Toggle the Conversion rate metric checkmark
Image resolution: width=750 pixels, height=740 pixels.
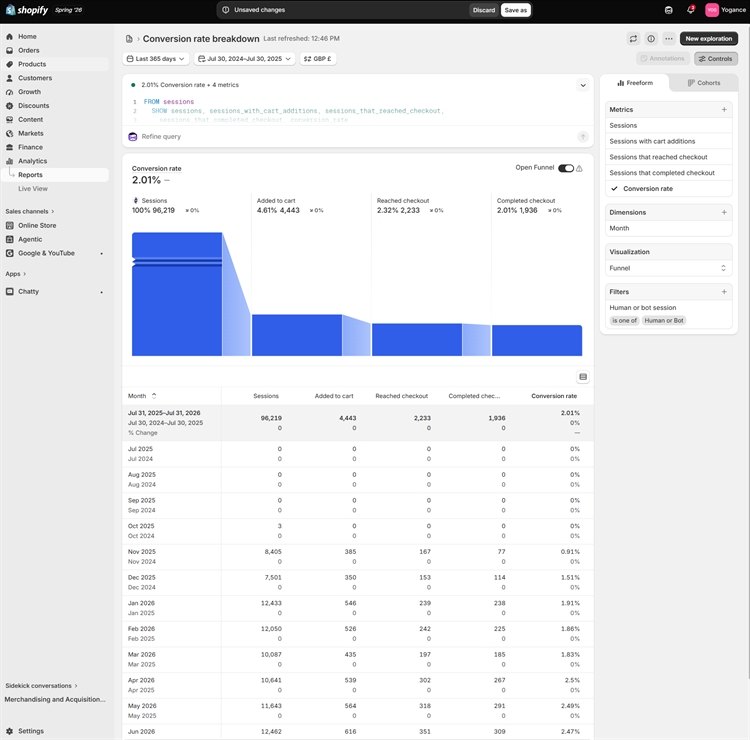tap(614, 188)
